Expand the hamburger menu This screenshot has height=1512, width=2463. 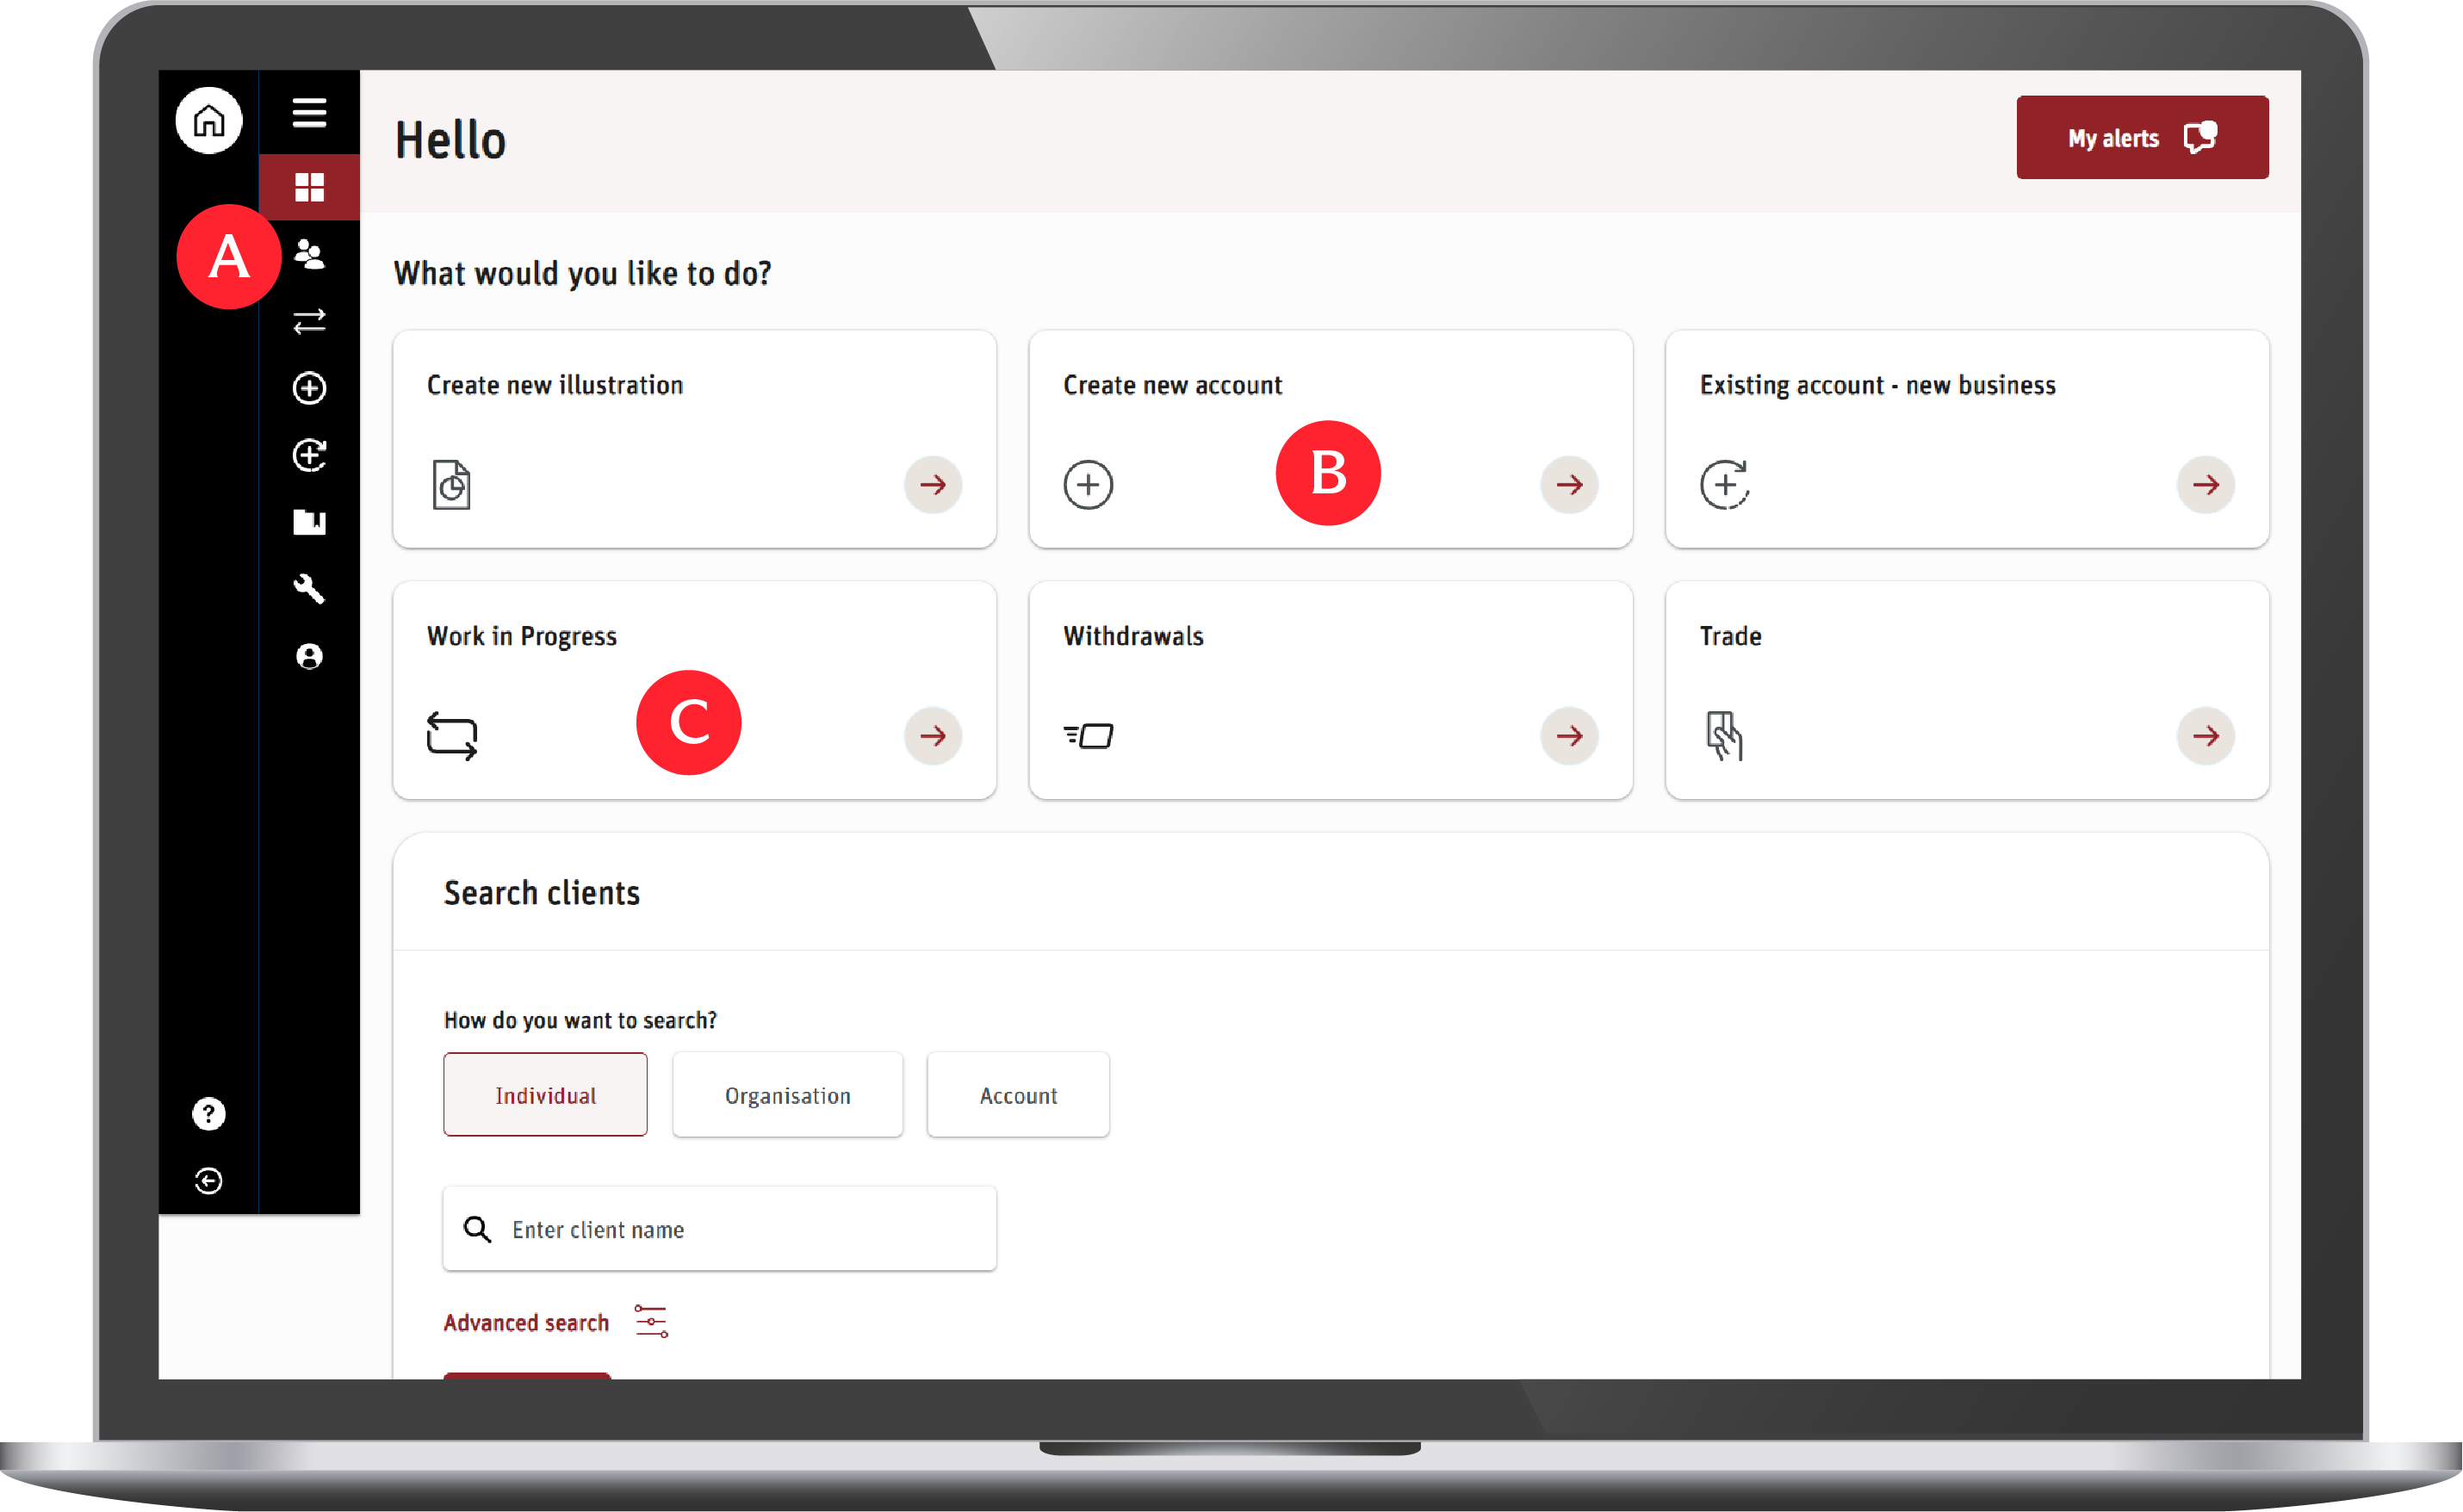pos(309,113)
